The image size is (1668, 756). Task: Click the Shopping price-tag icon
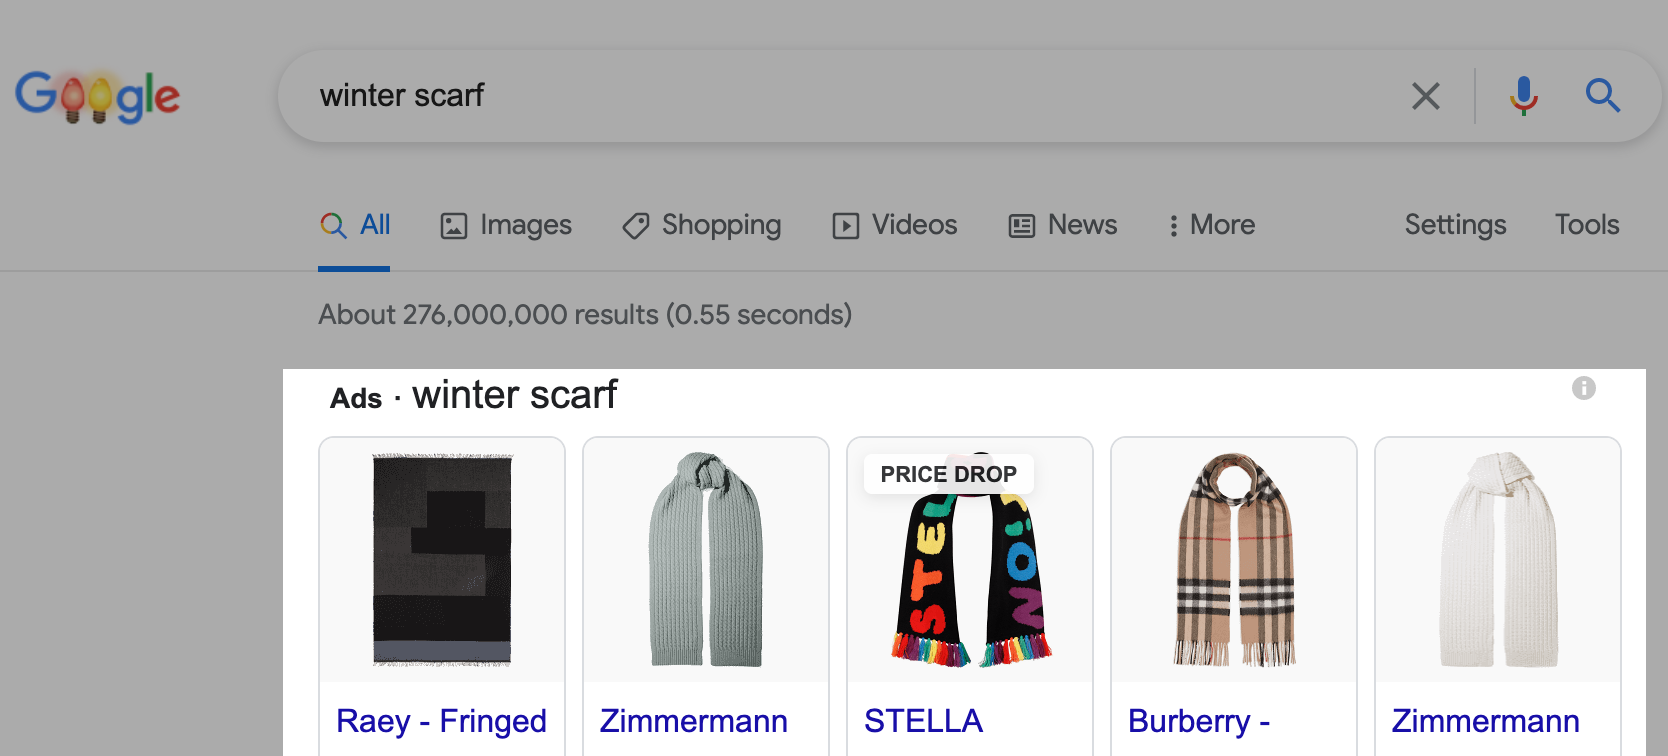(x=634, y=226)
